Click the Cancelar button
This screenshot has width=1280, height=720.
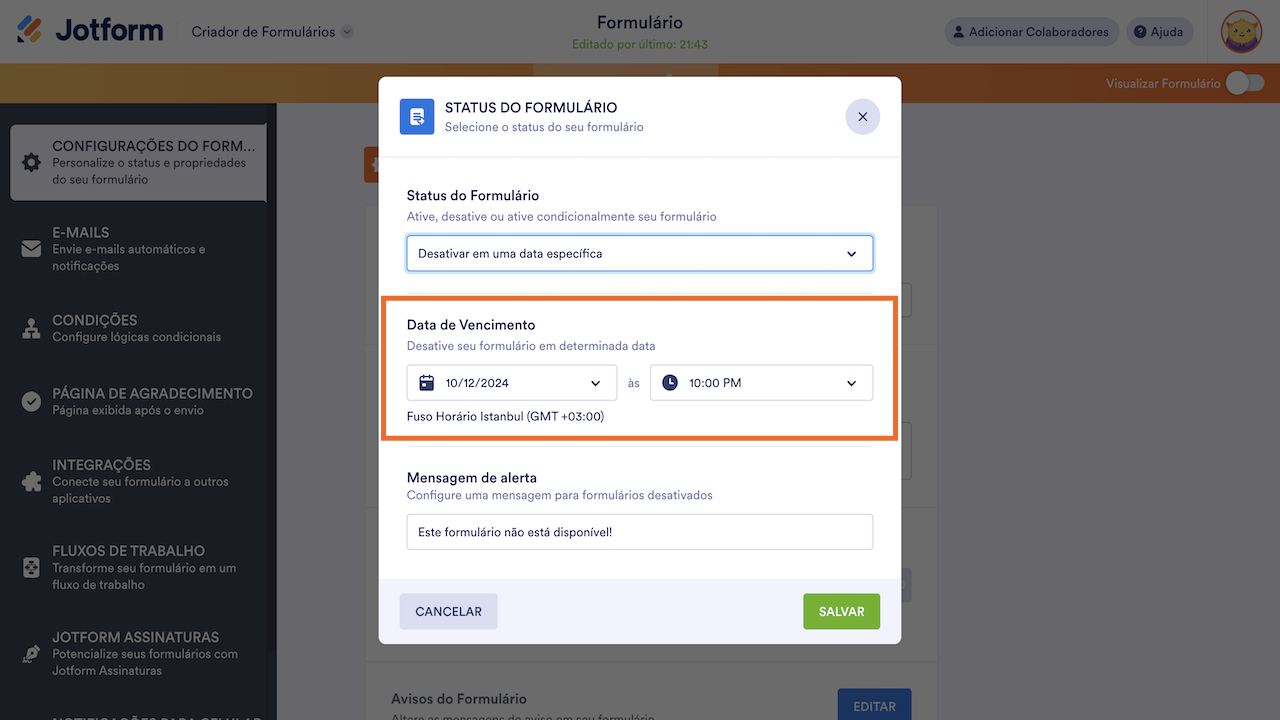pyautogui.click(x=448, y=612)
